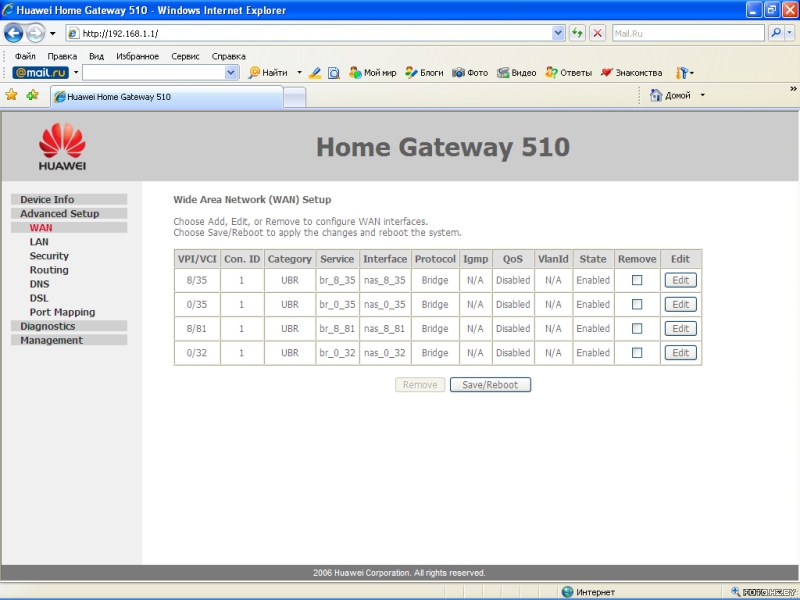Open Видео from the toolbar
This screenshot has height=600, width=800.
517,72
